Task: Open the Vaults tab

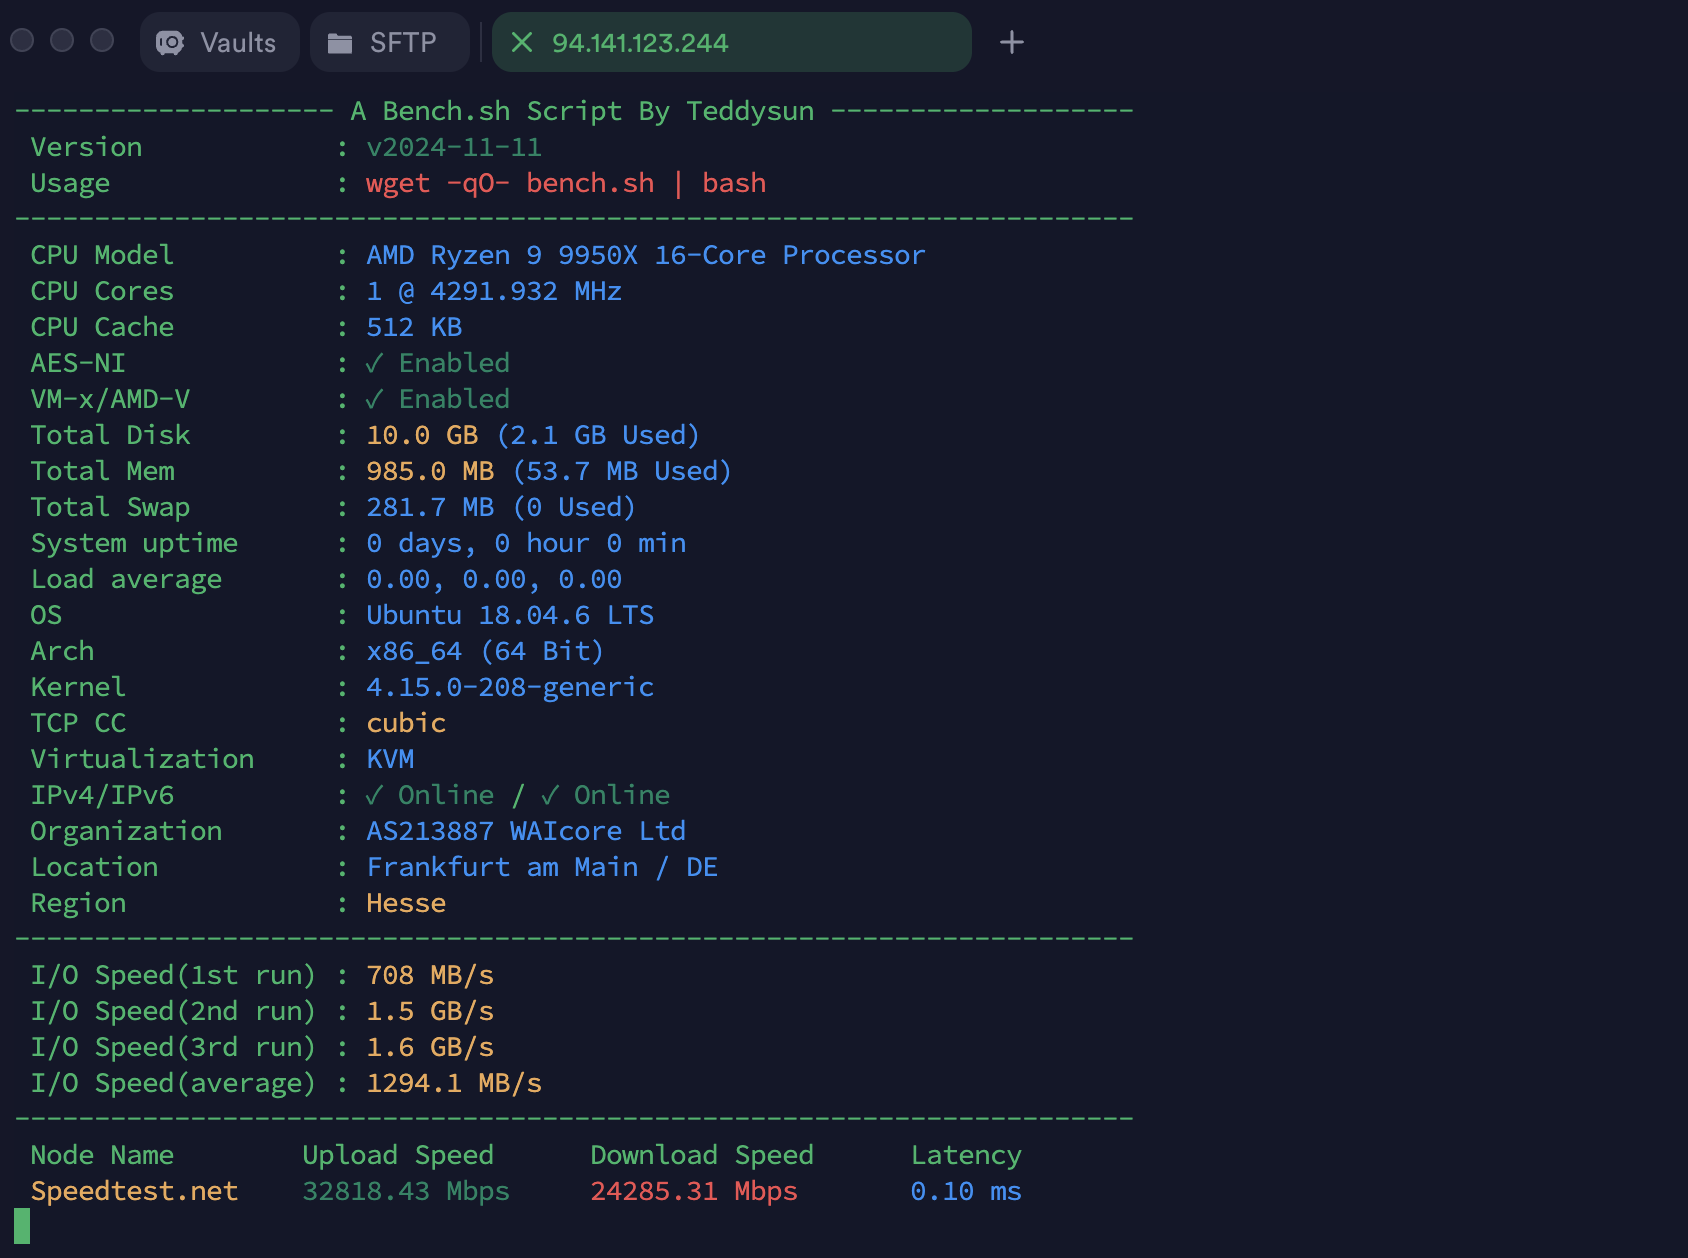Action: [x=220, y=42]
